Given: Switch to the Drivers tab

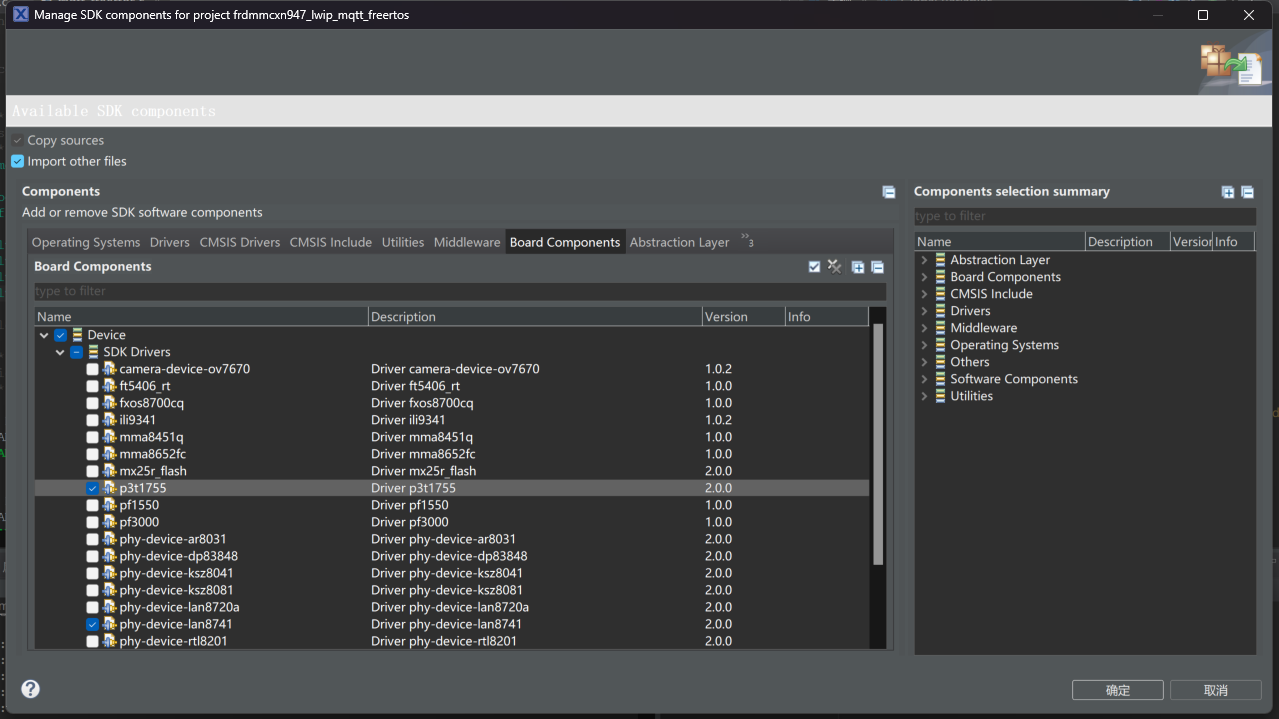Looking at the screenshot, I should click(x=170, y=242).
